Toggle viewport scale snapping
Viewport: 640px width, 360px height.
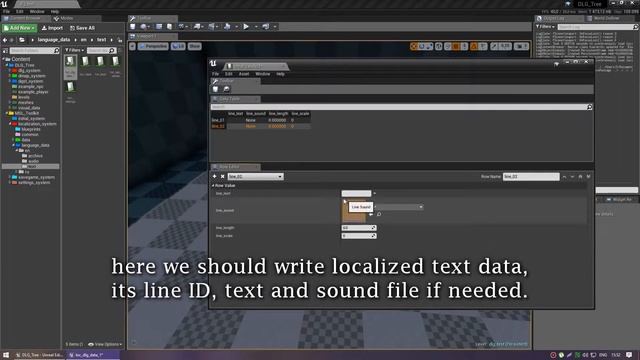tap(494, 47)
